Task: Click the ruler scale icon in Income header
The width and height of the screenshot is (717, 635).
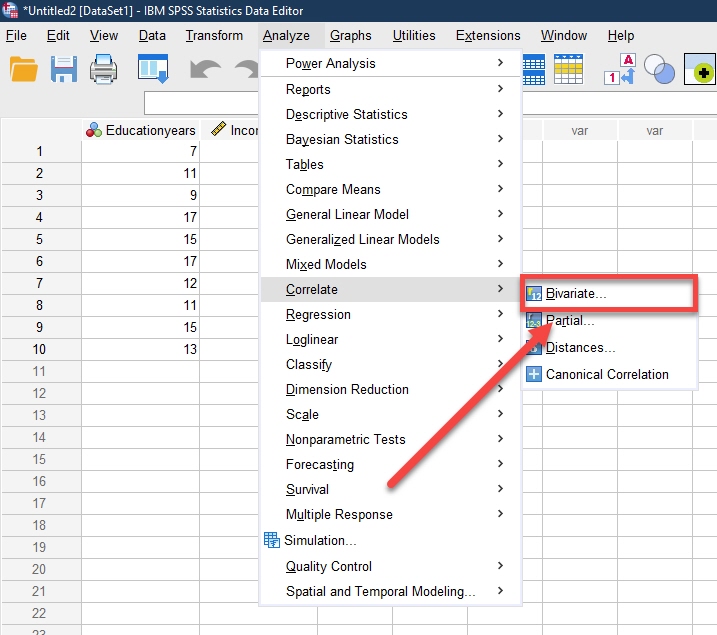Action: (219, 129)
